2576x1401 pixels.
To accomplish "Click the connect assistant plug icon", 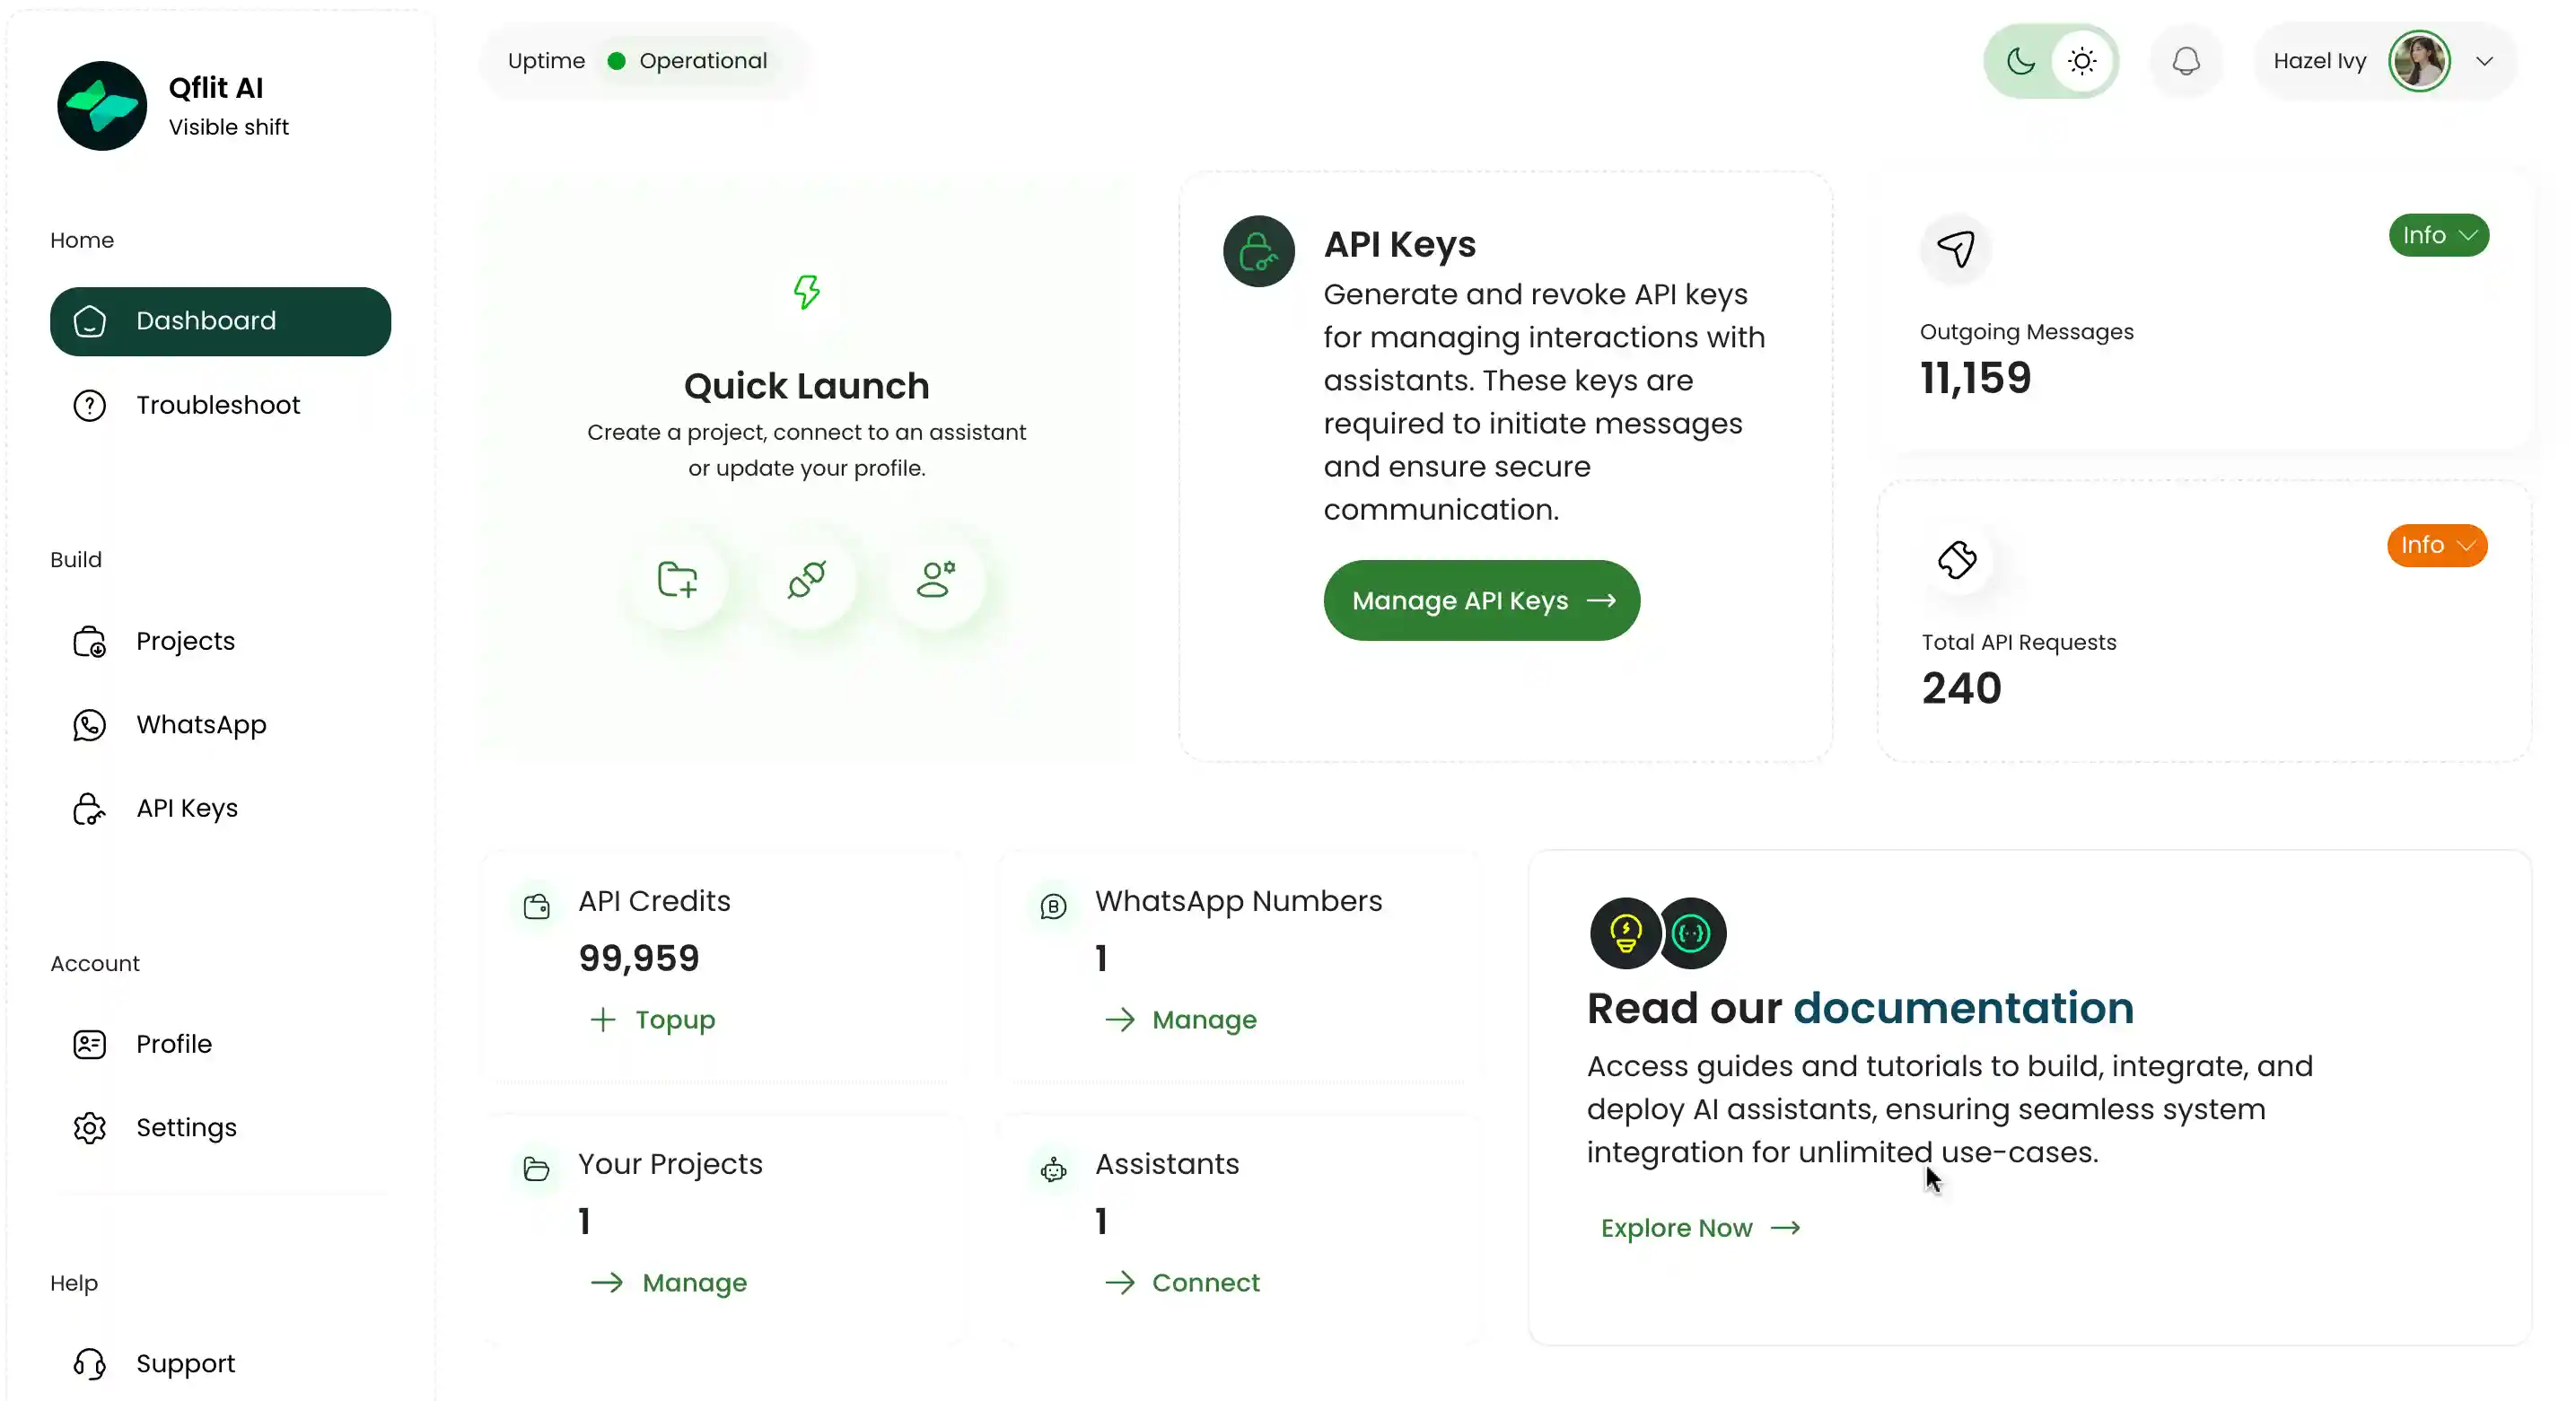I will pos(806,579).
